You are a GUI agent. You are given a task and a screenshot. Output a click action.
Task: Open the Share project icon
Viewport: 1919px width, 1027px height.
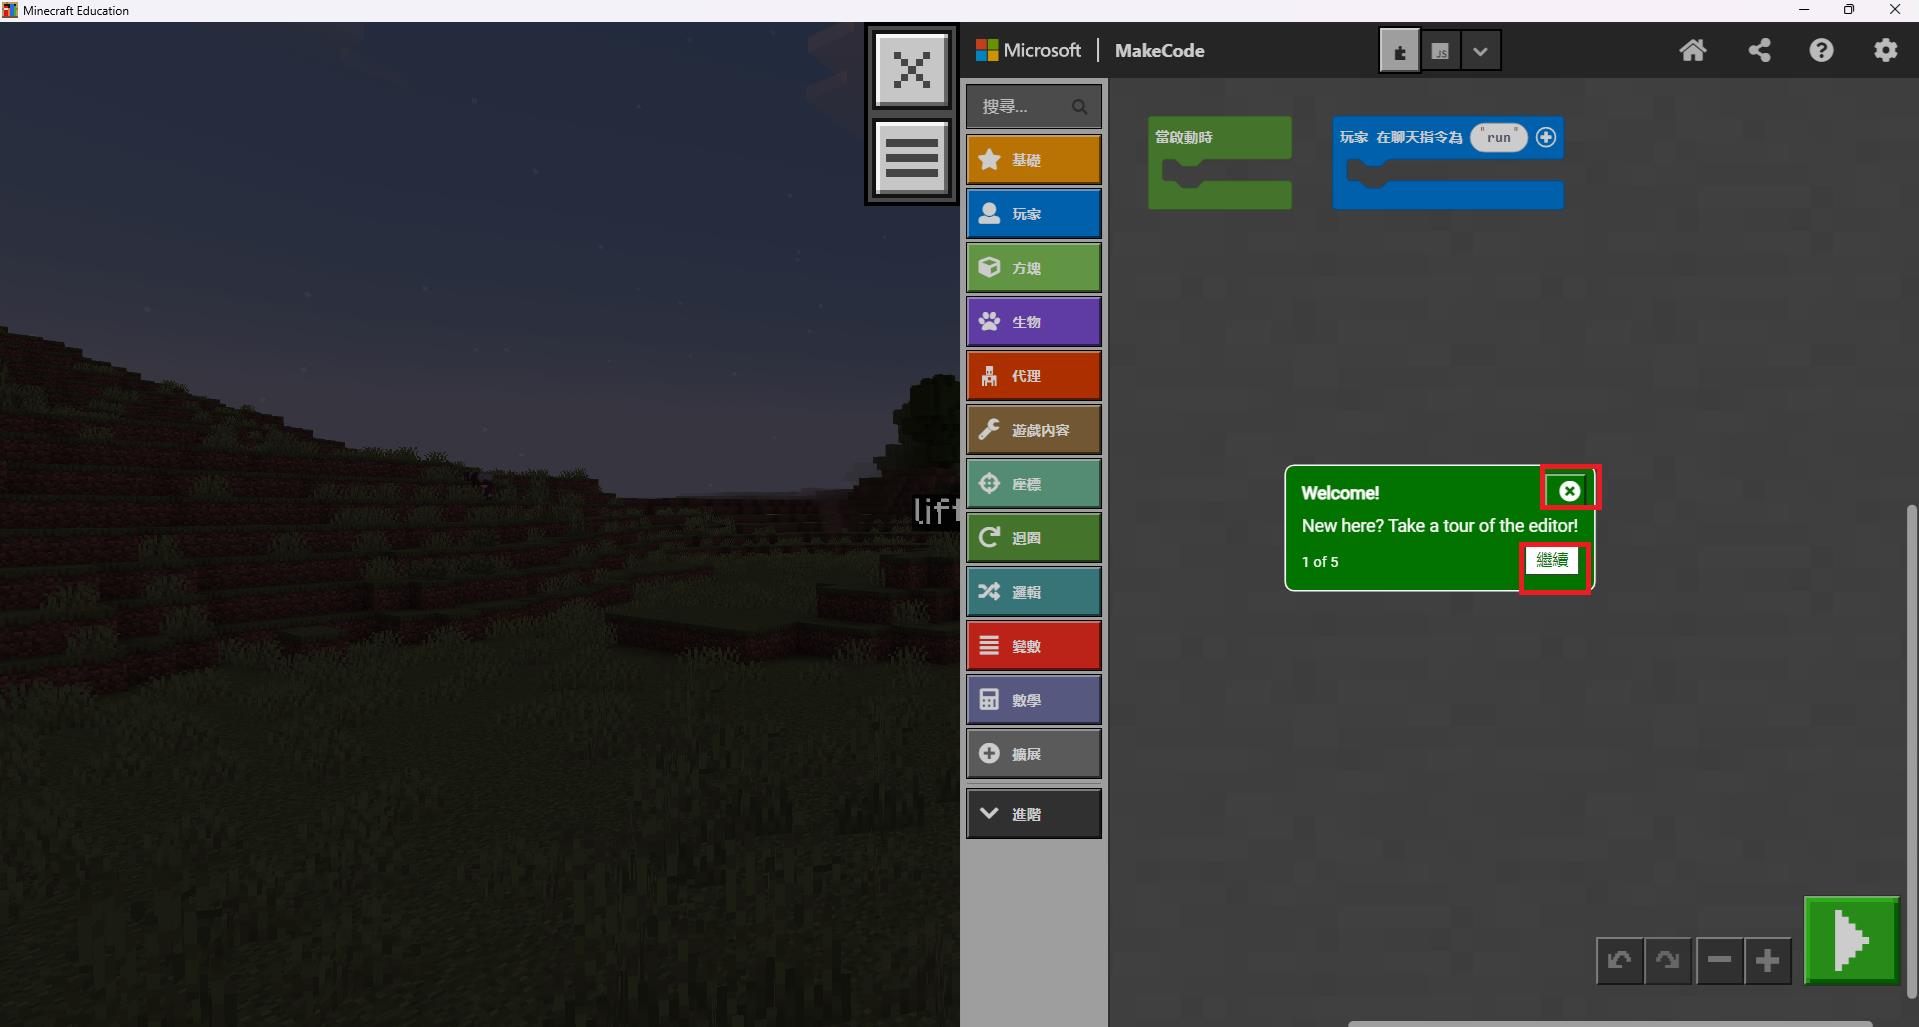(1759, 51)
